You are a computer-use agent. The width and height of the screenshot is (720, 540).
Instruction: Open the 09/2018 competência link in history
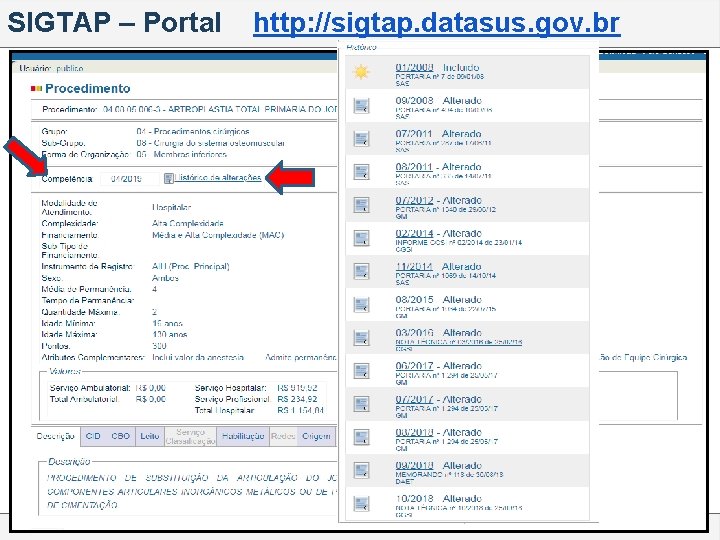414,465
